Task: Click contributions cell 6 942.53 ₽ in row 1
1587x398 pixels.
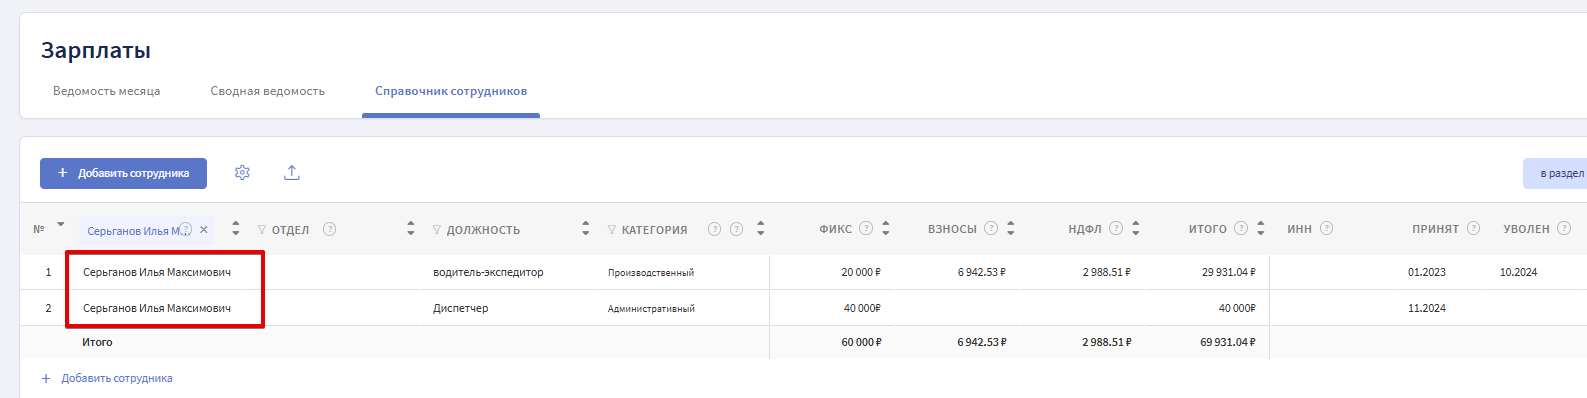Action: coord(982,272)
